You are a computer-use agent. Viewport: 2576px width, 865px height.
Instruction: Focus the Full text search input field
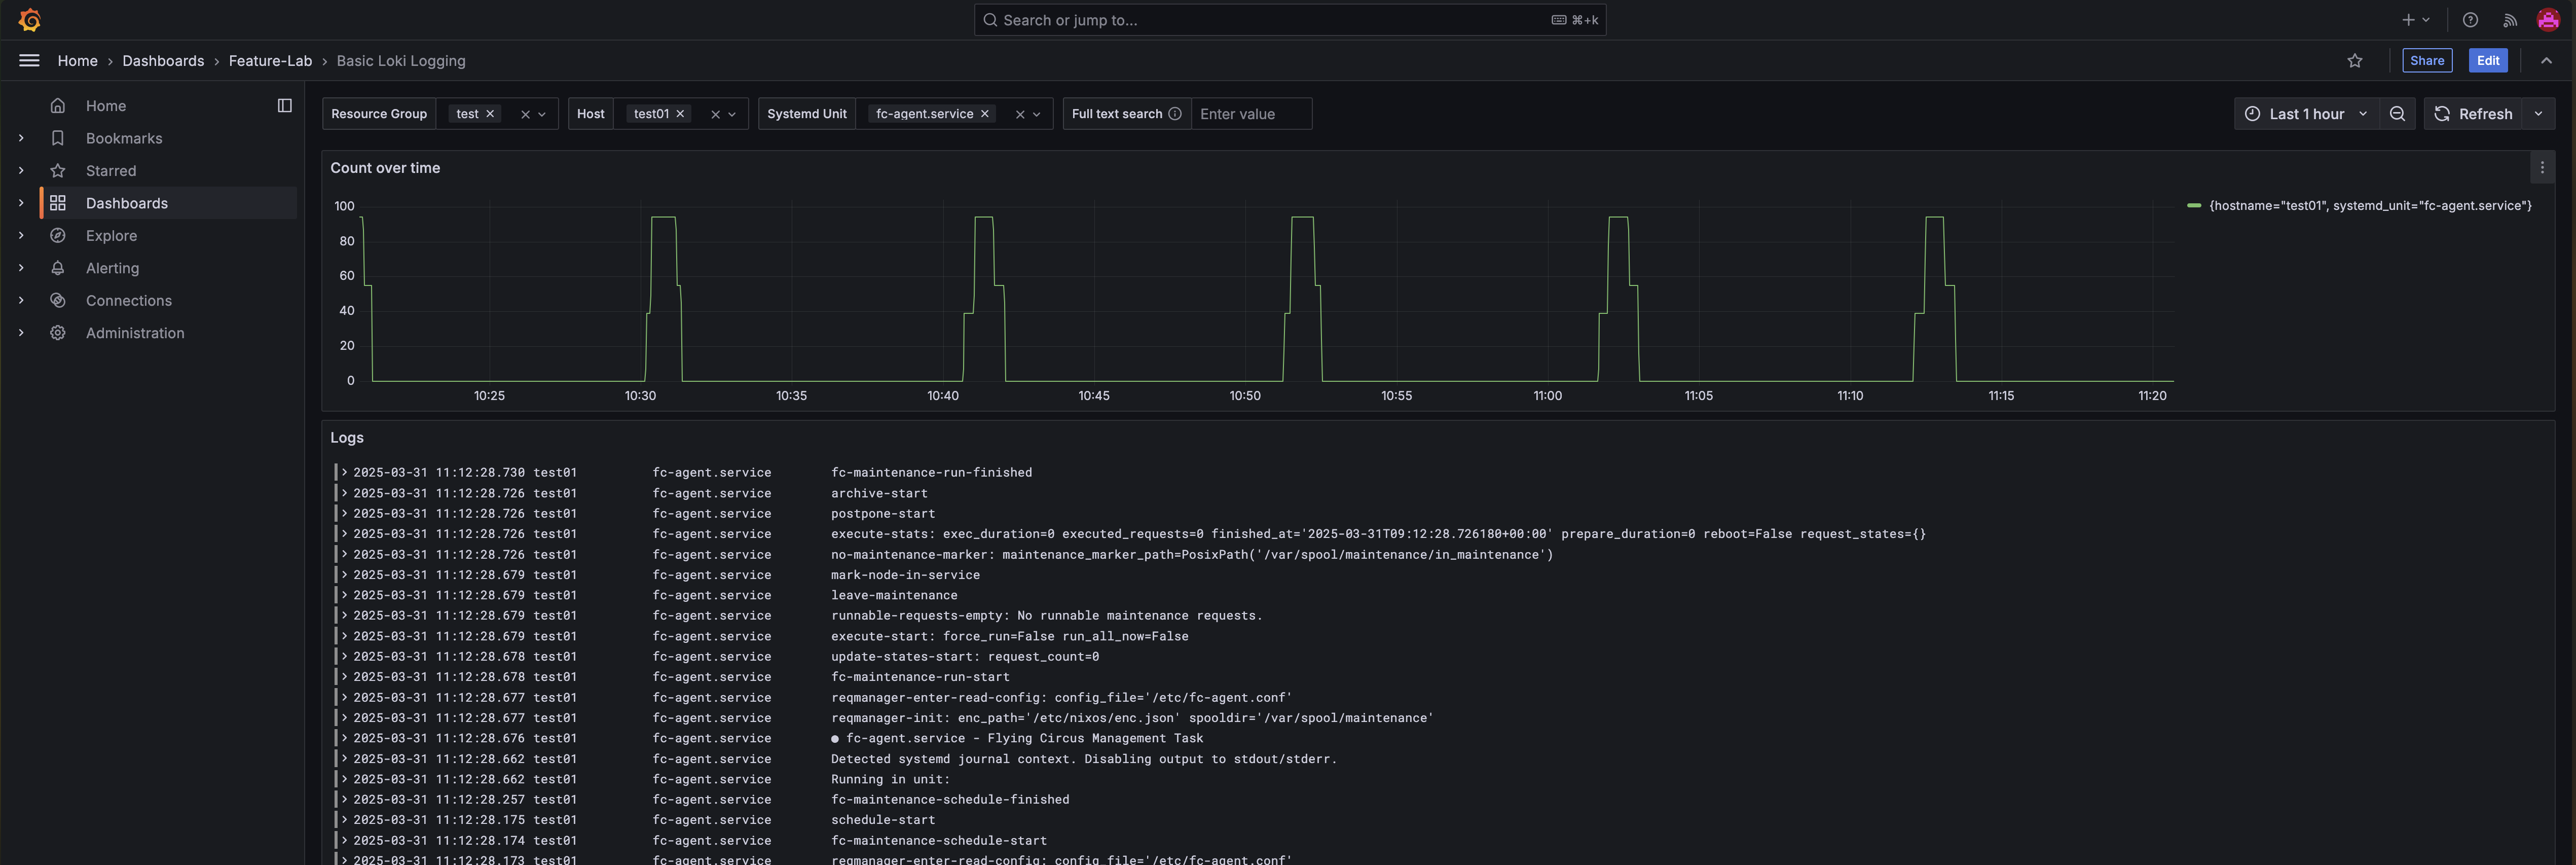tap(1250, 114)
